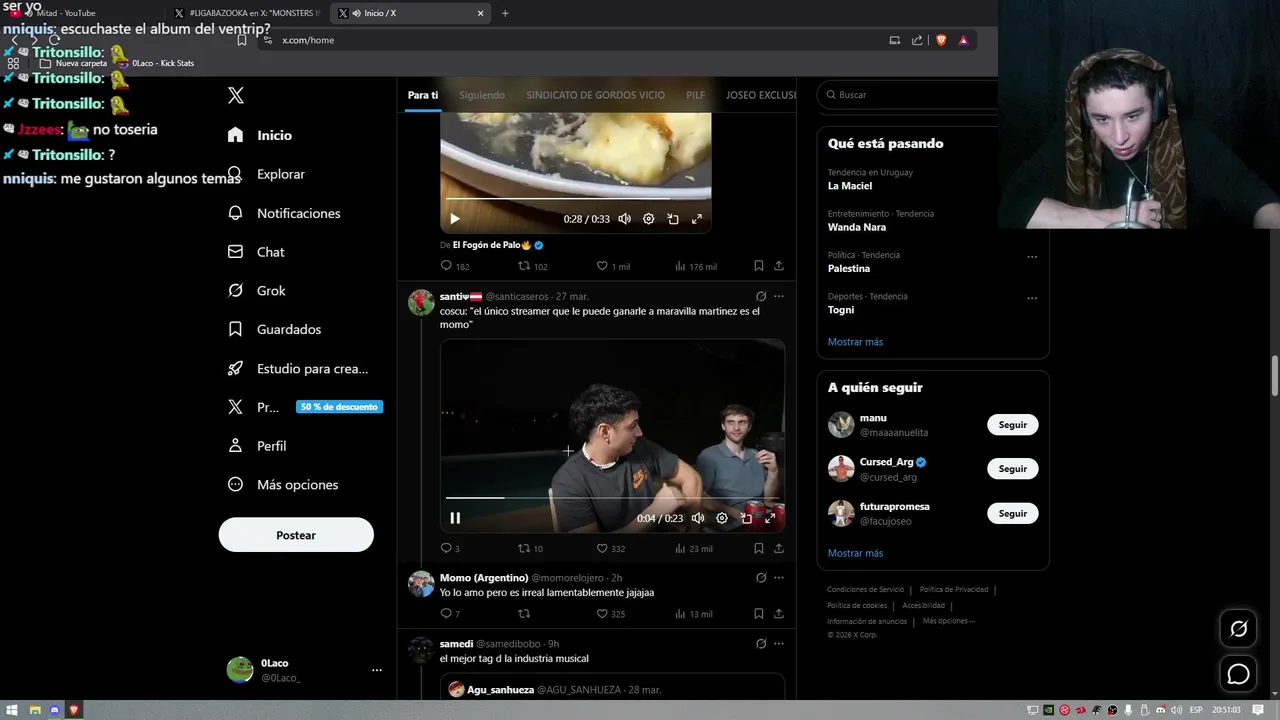Open the 0Laco - Kick Stats bookmark
Screen dimensions: 1280x720
[156, 63]
